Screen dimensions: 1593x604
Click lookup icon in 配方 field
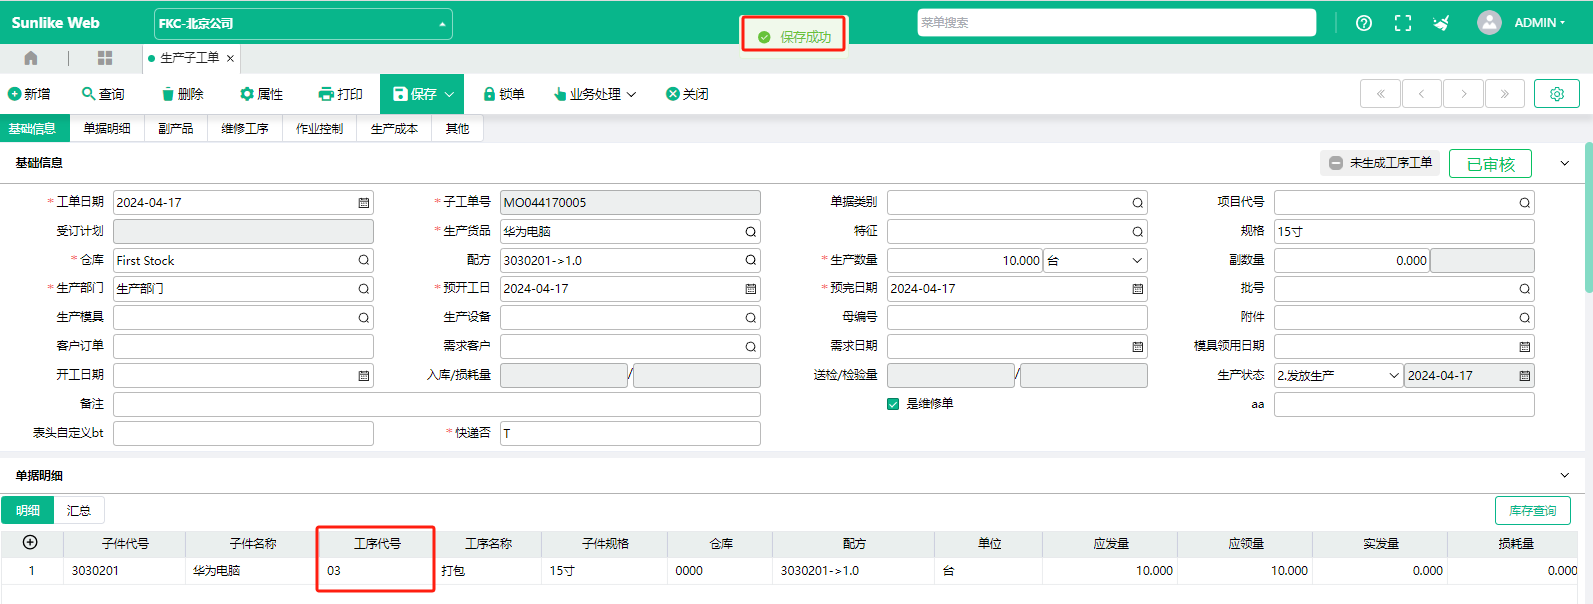(x=751, y=260)
